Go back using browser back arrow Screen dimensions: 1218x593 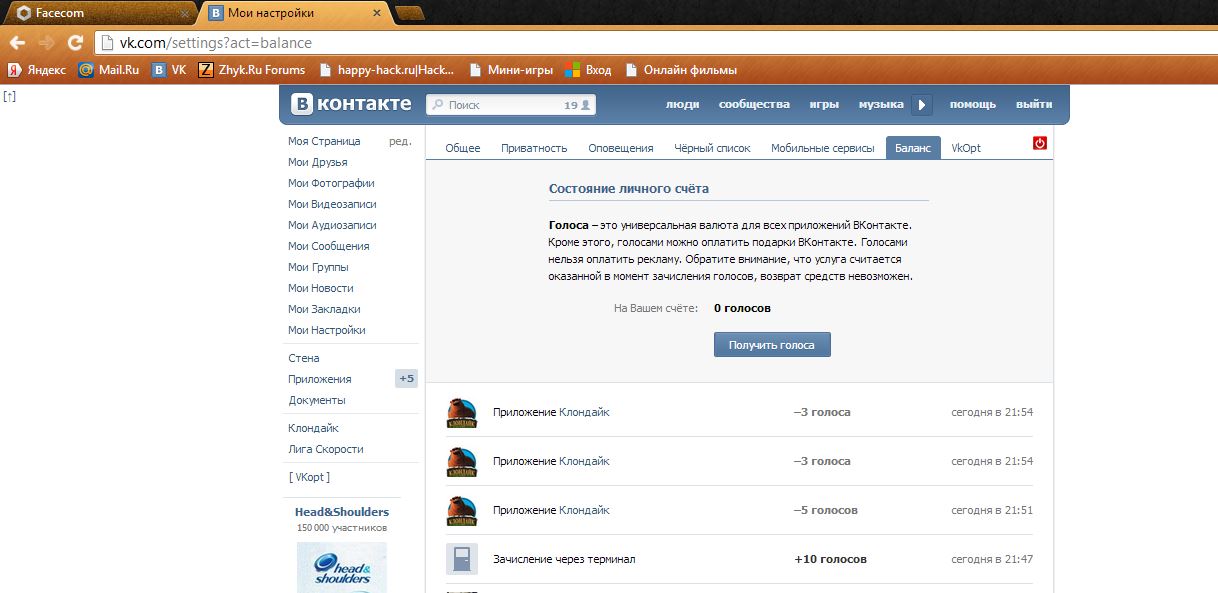point(17,43)
